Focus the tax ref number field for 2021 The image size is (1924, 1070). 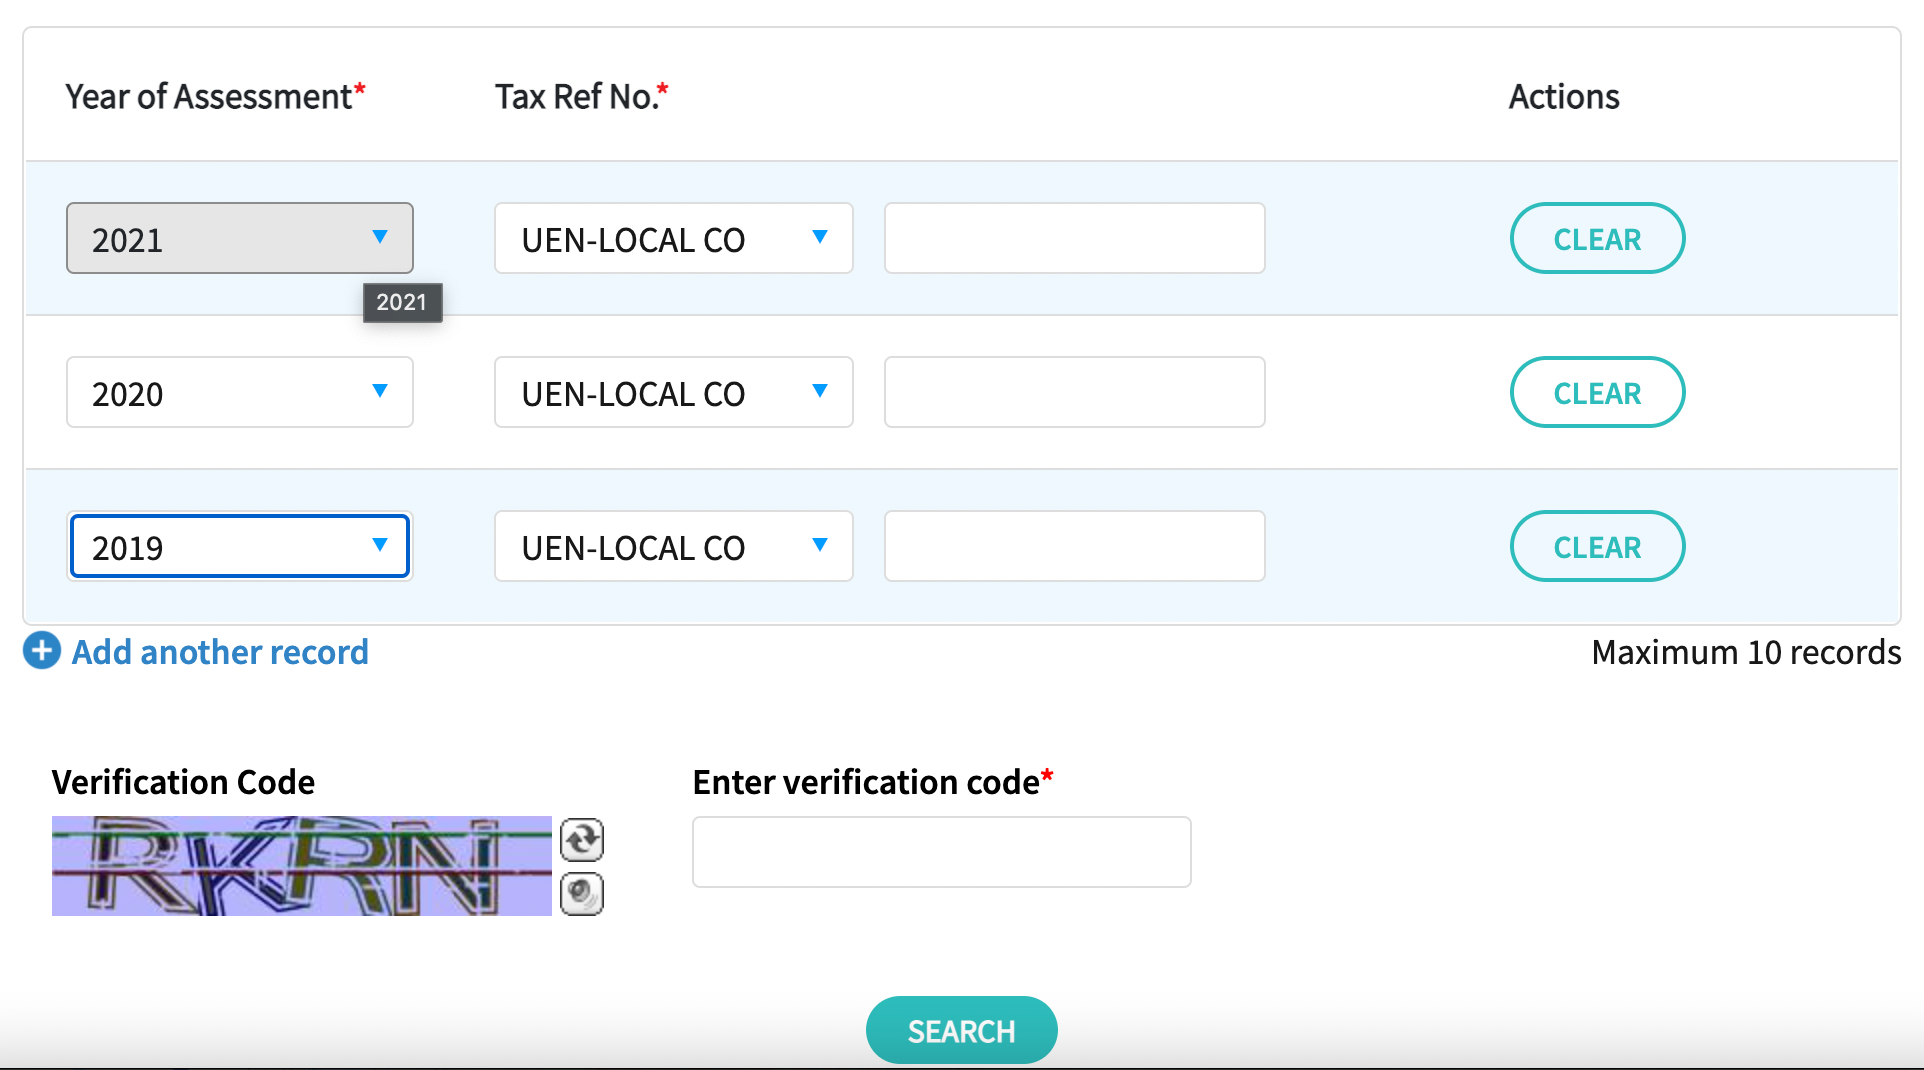pyautogui.click(x=1075, y=238)
